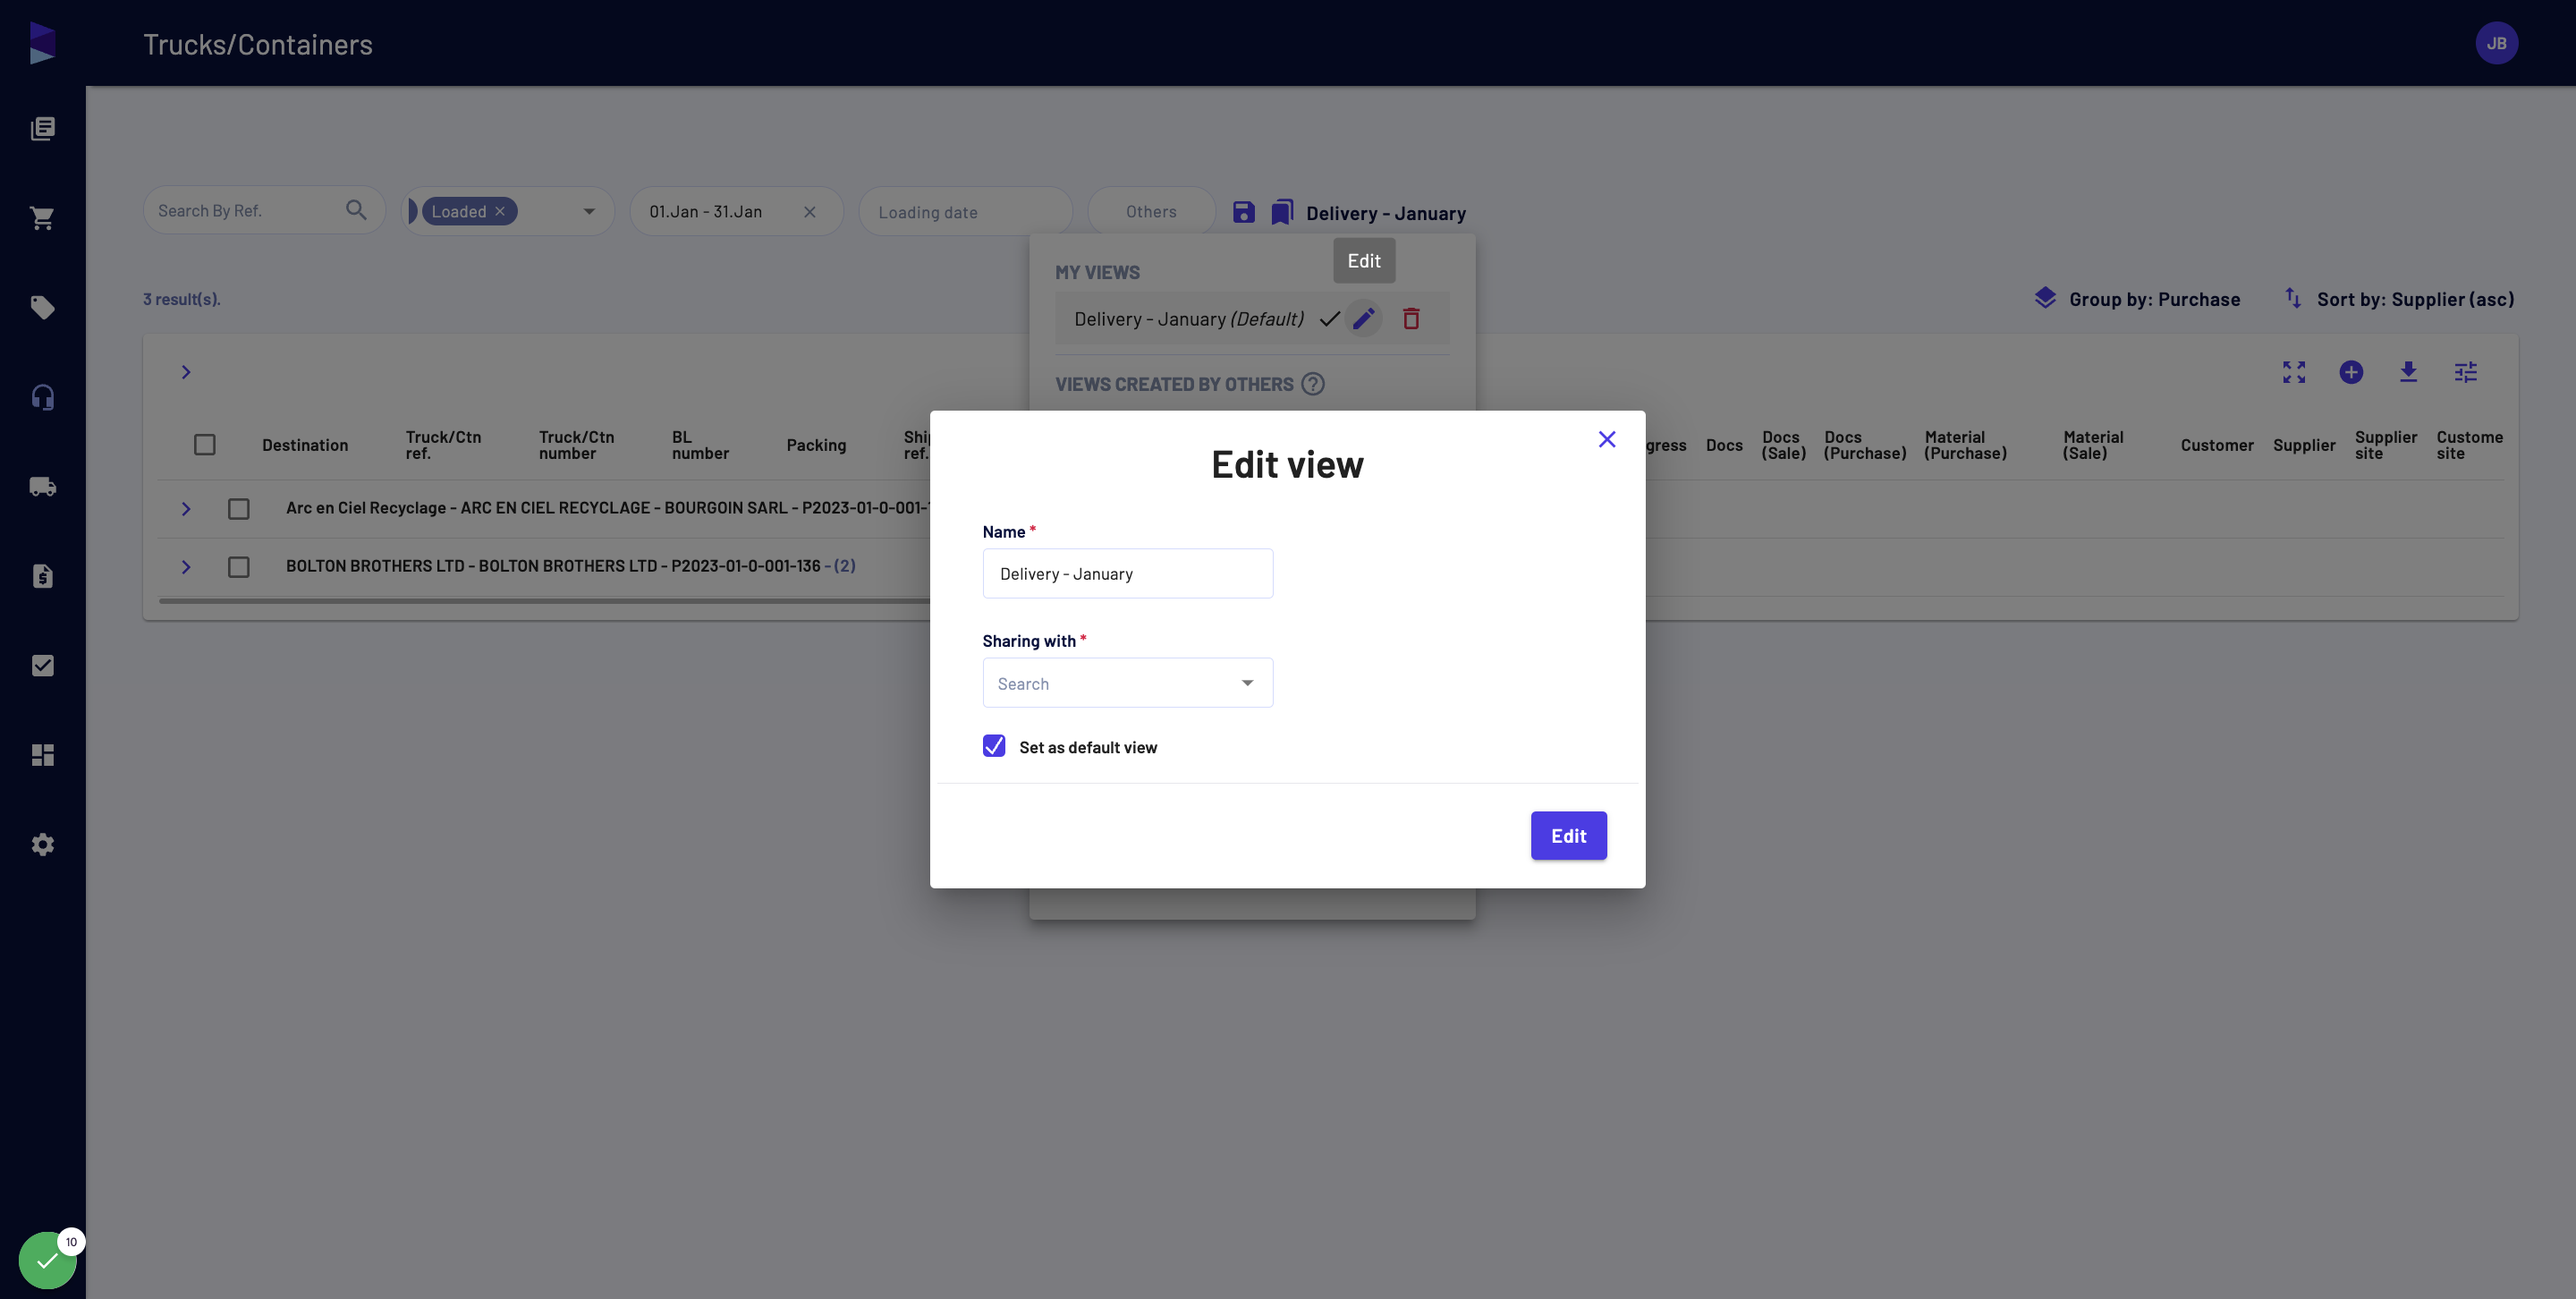
Task: Delete Delivery - January view with trash icon
Action: (x=1411, y=319)
